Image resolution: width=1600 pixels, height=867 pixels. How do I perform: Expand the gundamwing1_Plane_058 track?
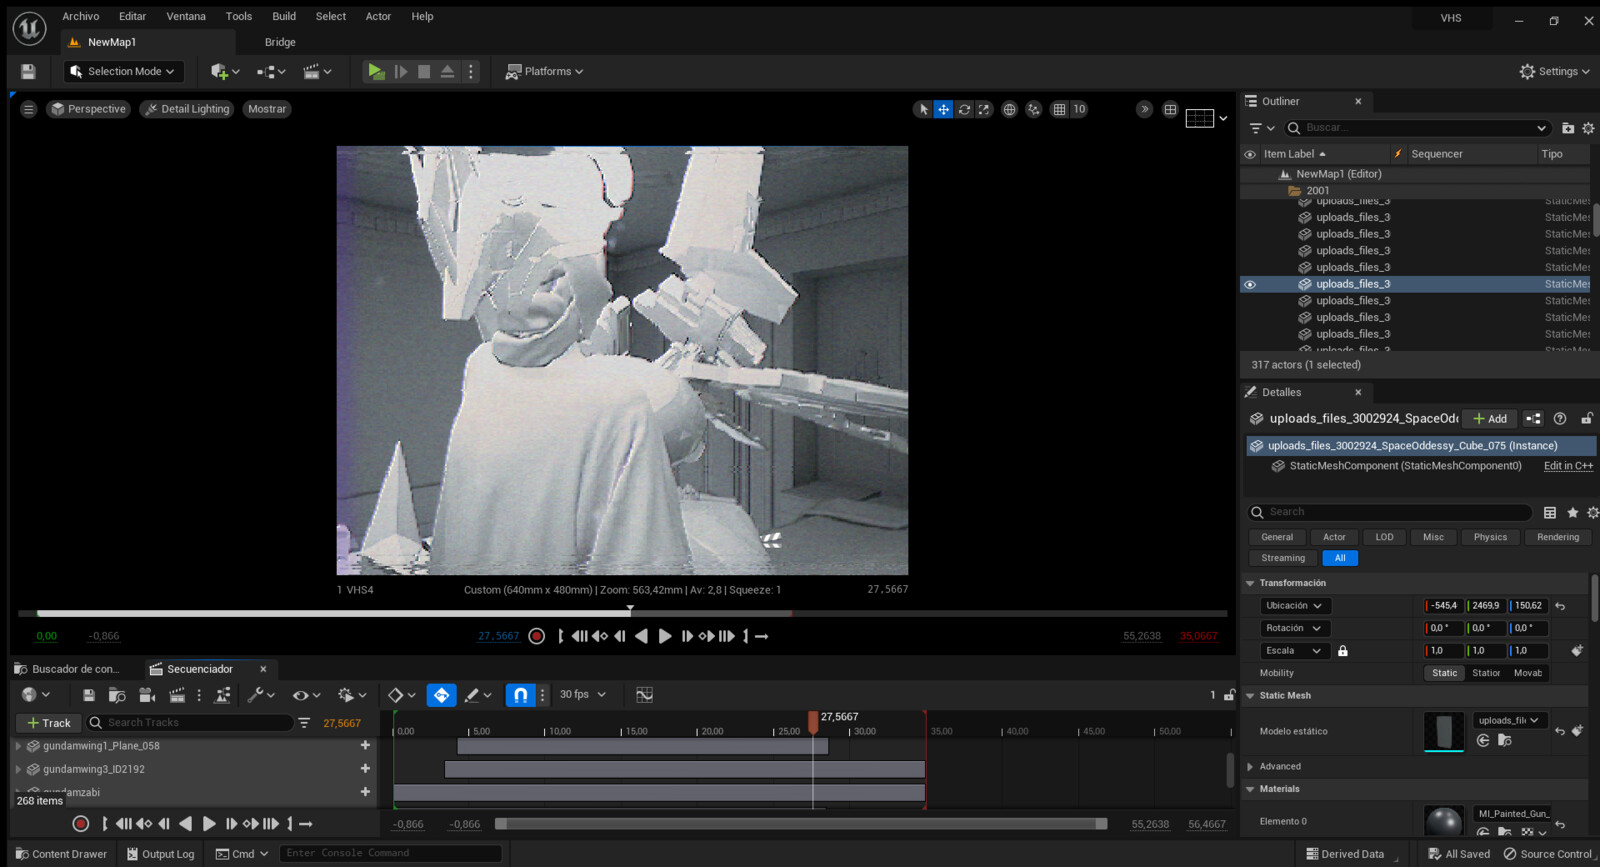click(x=18, y=746)
